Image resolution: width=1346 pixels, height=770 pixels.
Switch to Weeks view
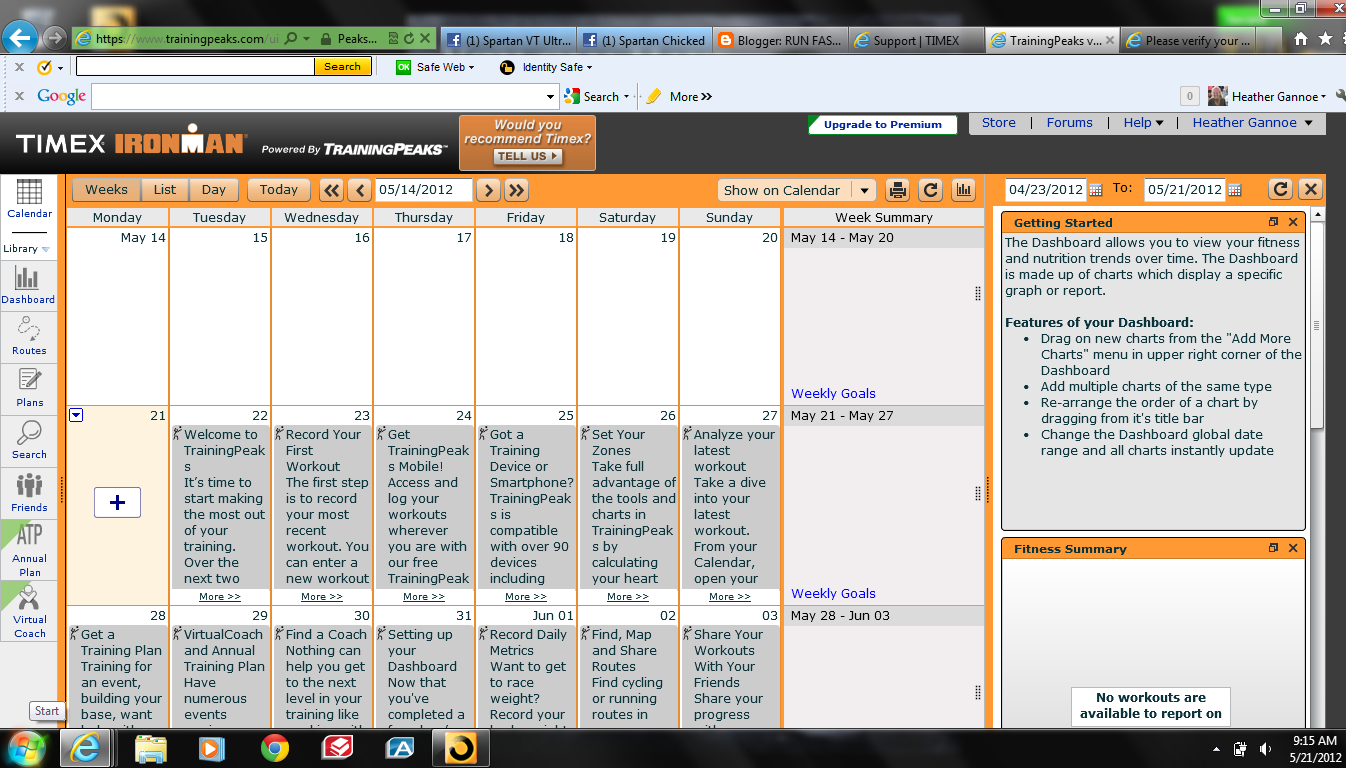click(106, 189)
